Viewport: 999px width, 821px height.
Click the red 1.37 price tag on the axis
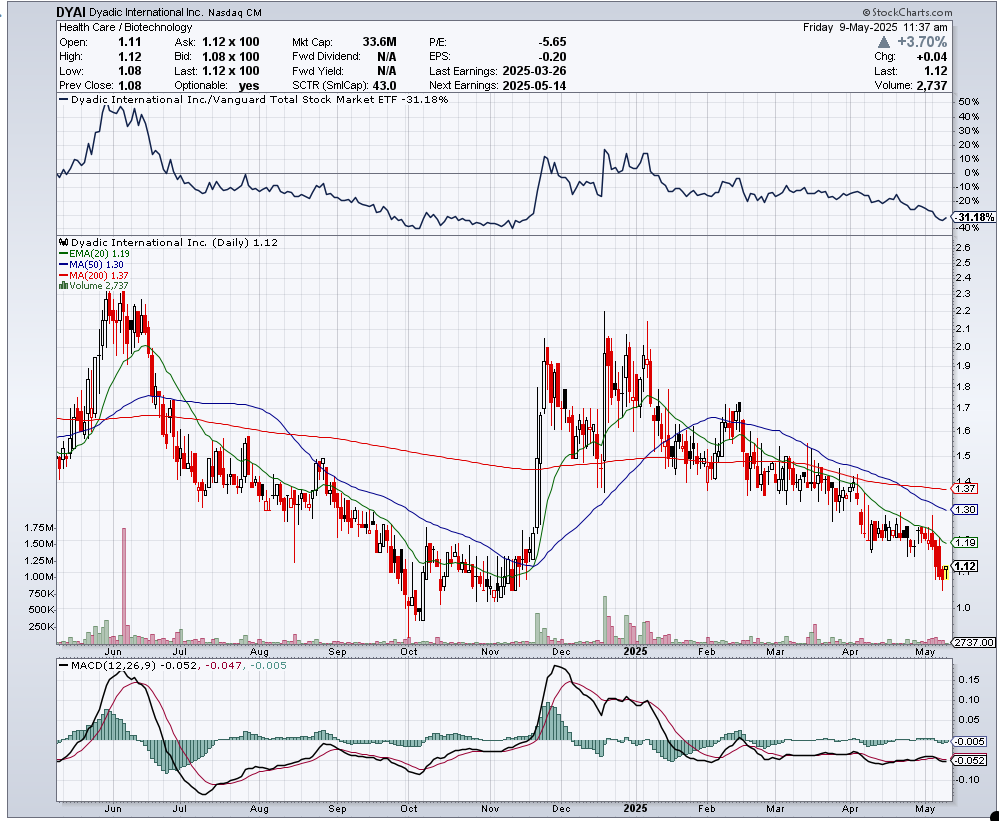tap(965, 489)
